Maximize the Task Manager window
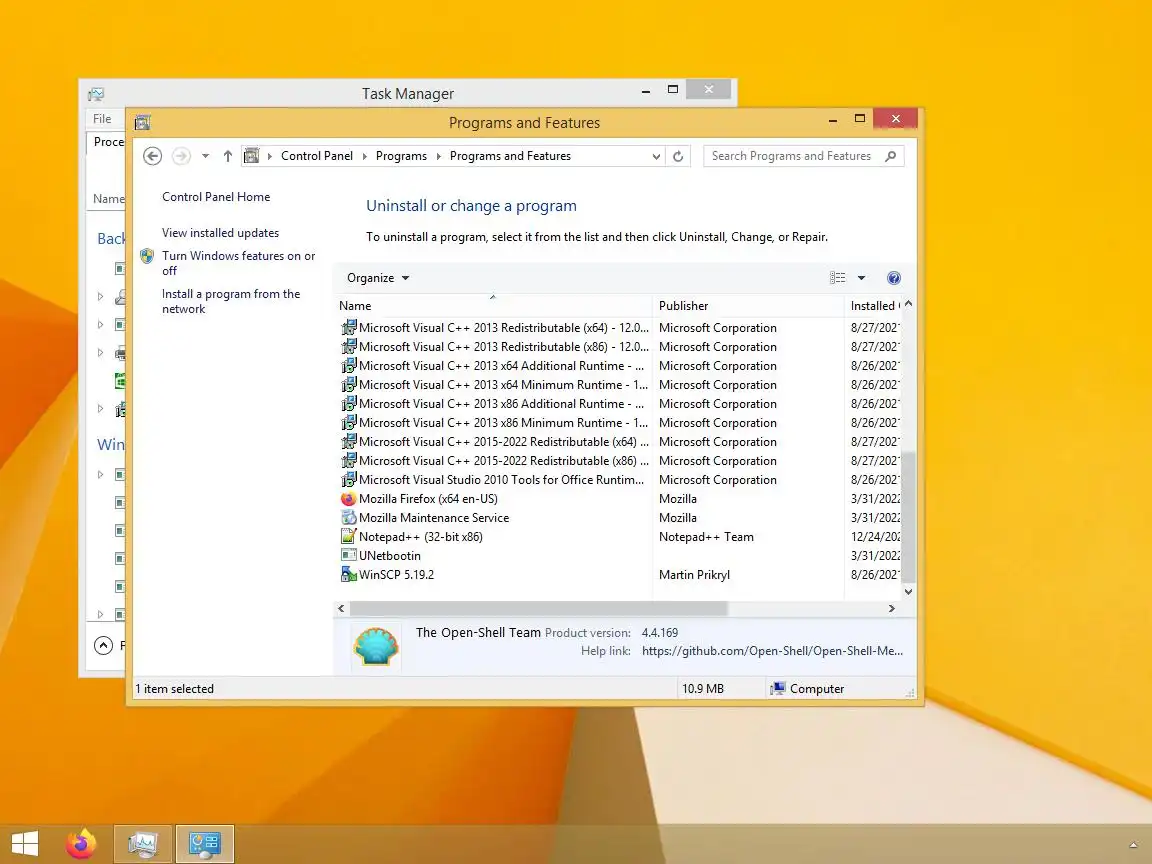 [673, 90]
